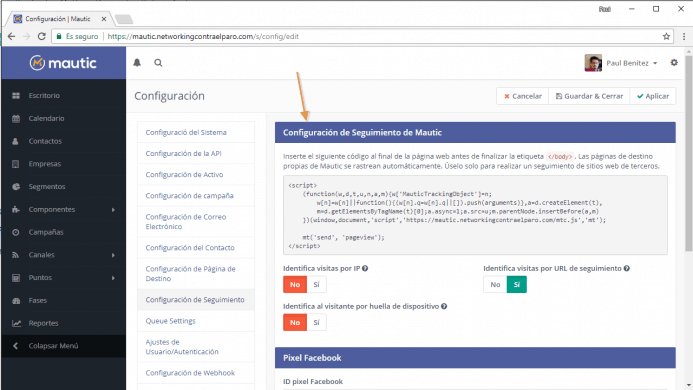Click the browser back arrow
Viewport: 693px width, 390px height.
pos(11,37)
